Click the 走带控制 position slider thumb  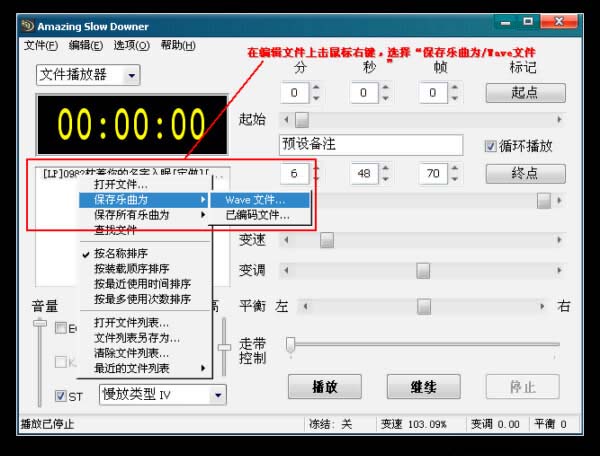tap(291, 344)
